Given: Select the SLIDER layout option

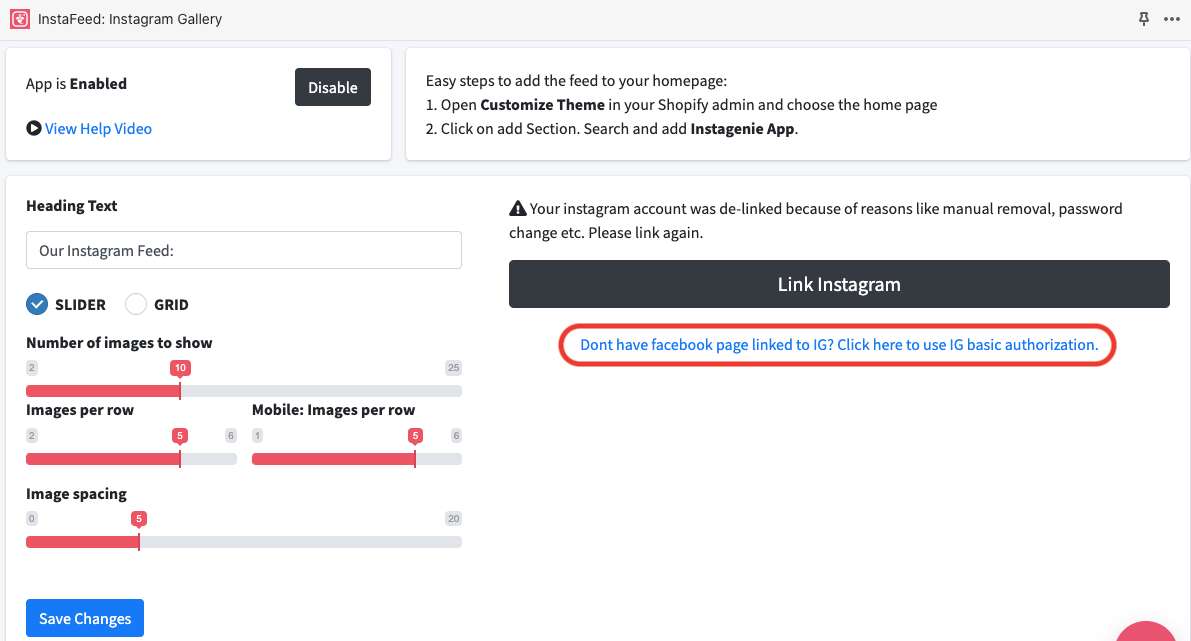Looking at the screenshot, I should coord(37,304).
